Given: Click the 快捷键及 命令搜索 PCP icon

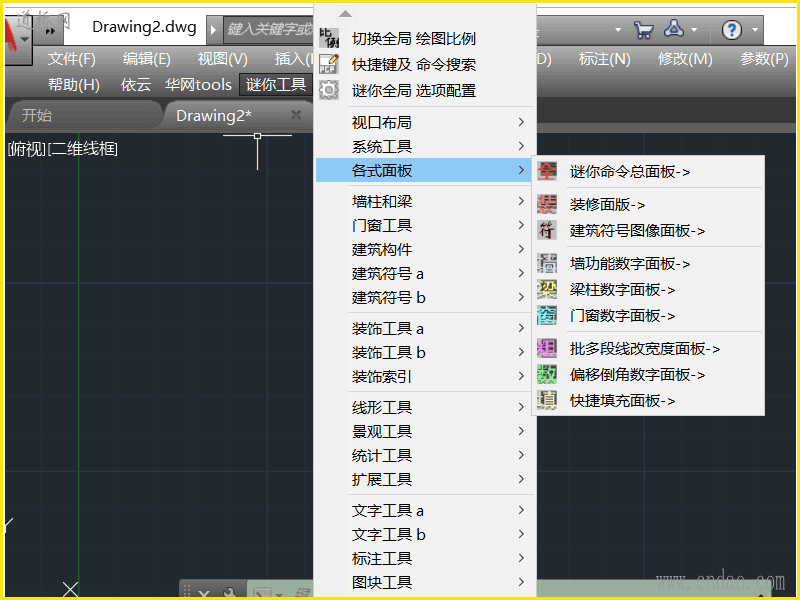Looking at the screenshot, I should pyautogui.click(x=329, y=64).
